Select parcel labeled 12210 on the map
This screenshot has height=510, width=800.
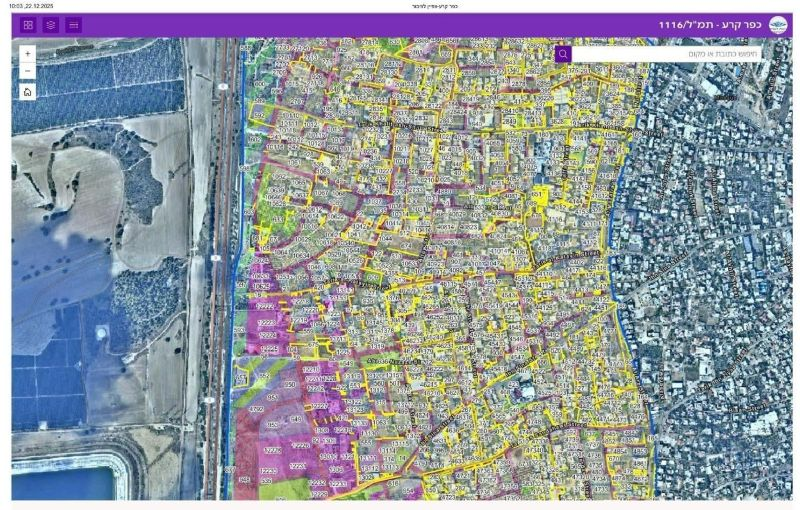(312, 370)
